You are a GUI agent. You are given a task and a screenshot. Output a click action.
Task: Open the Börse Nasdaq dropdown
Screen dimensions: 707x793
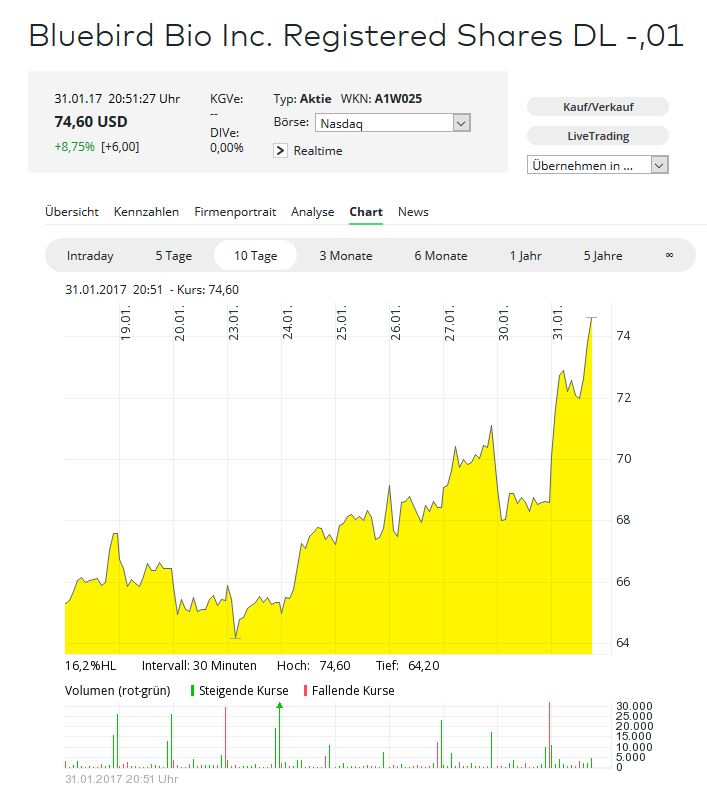(392, 123)
